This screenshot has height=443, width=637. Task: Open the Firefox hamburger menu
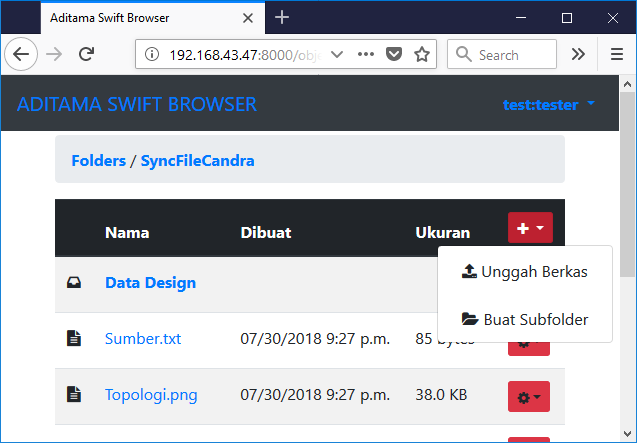(x=617, y=54)
